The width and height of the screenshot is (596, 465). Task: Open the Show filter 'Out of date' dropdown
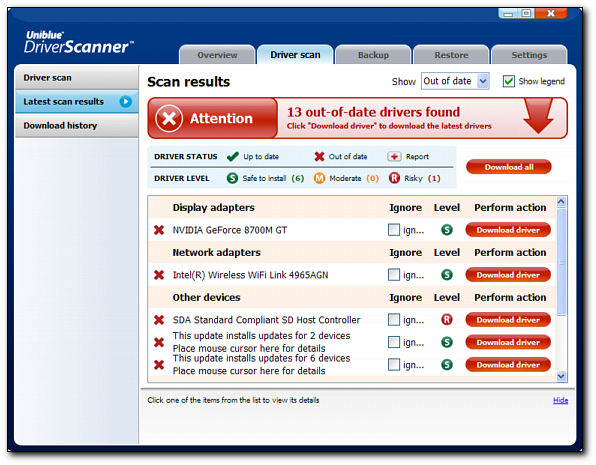455,81
